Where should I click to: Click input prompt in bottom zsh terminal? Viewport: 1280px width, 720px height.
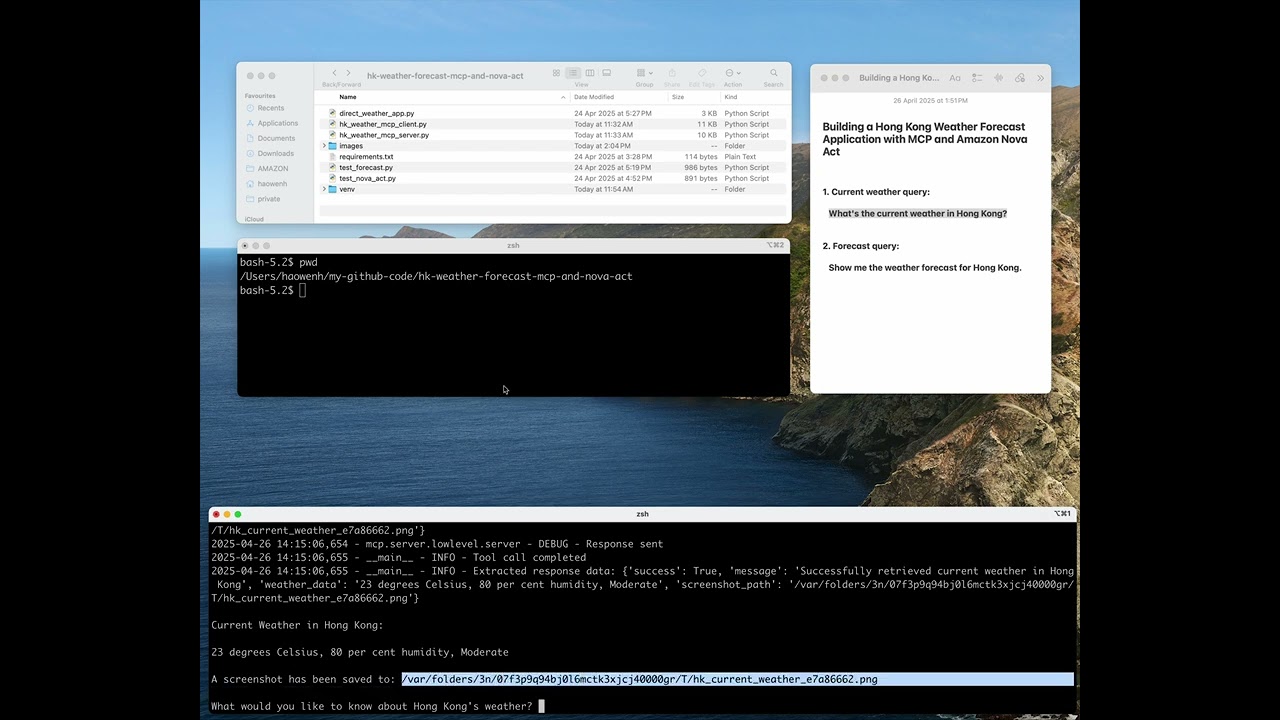(541, 706)
